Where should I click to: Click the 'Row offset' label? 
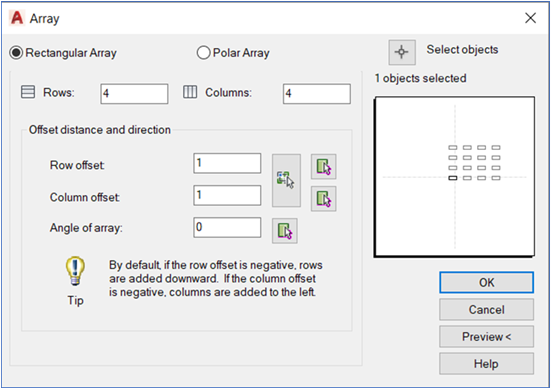[x=77, y=165]
